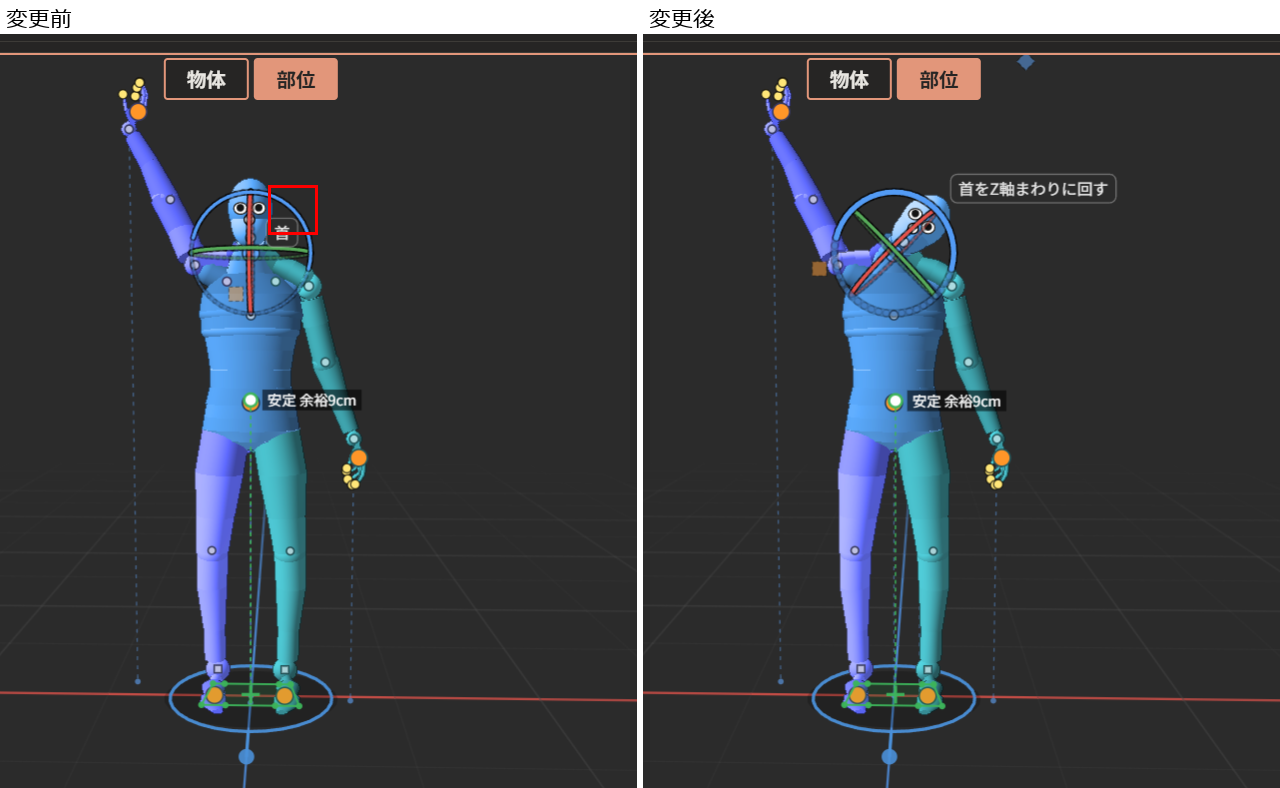The image size is (1280, 788).
Task: Grab the lowered hand's orange handle in 変更前
Action: coord(358,458)
